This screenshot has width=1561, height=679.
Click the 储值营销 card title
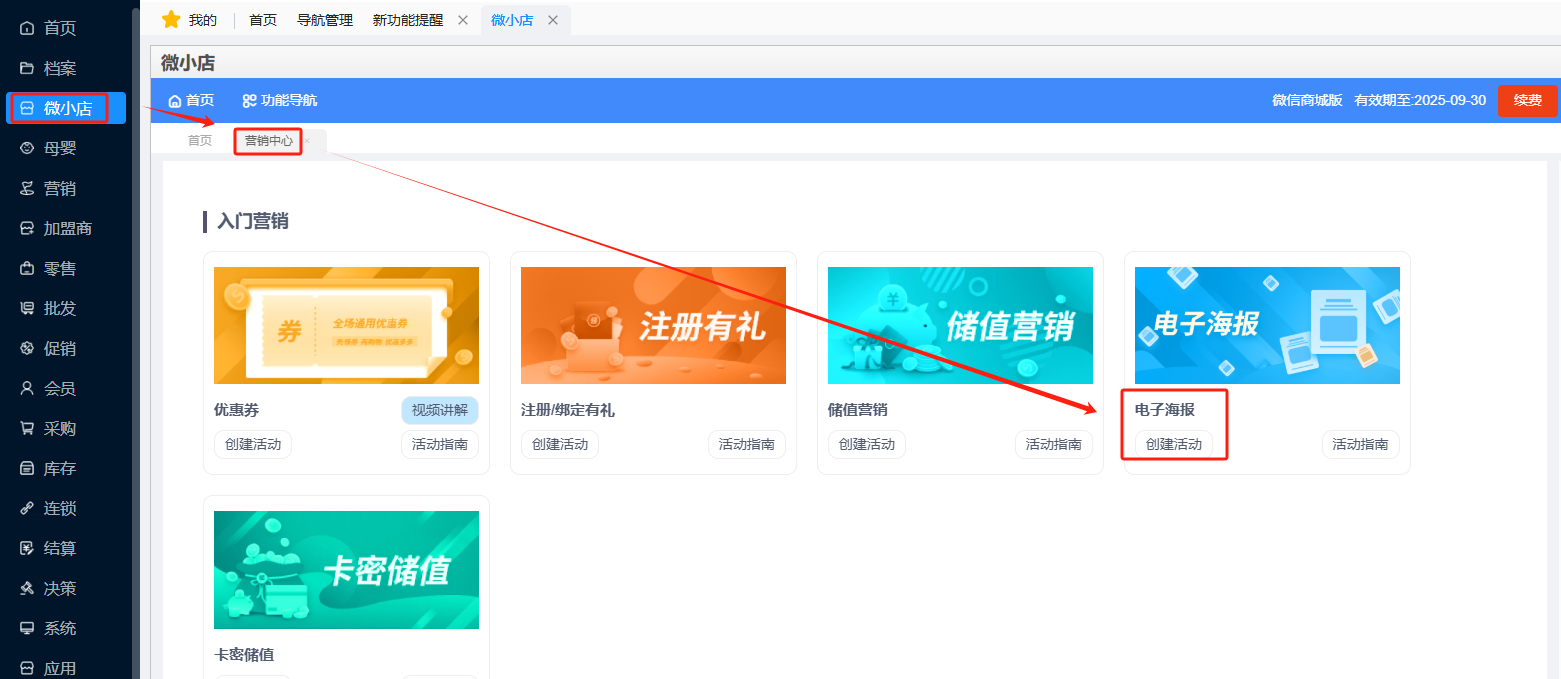[858, 410]
